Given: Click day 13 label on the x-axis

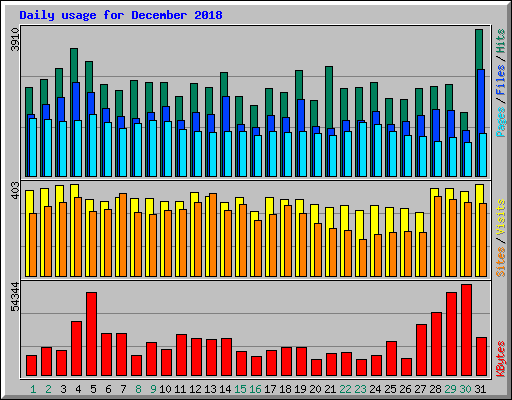Looking at the screenshot, I should (210, 389).
